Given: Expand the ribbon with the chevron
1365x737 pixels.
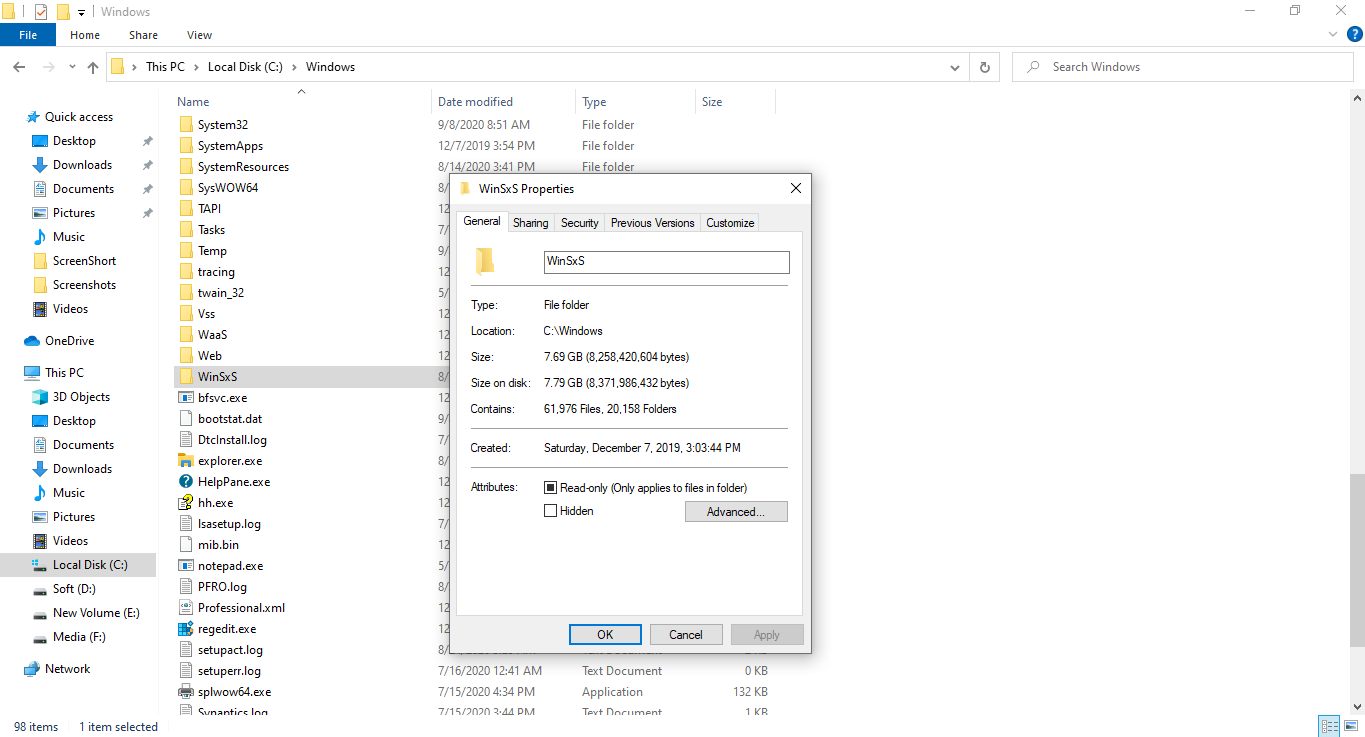Looking at the screenshot, I should pos(1333,34).
